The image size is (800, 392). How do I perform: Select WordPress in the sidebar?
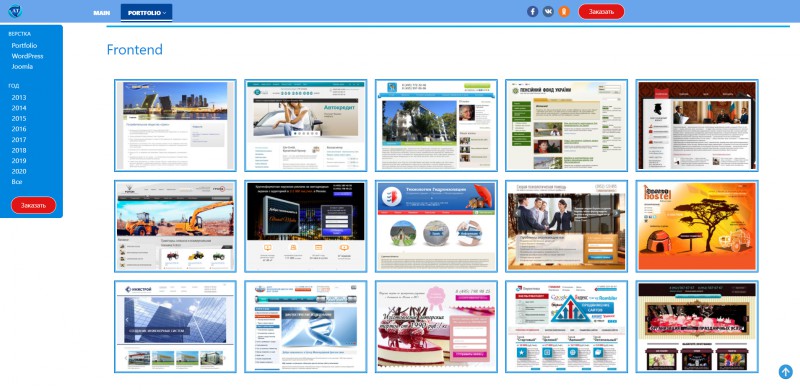[x=27, y=56]
